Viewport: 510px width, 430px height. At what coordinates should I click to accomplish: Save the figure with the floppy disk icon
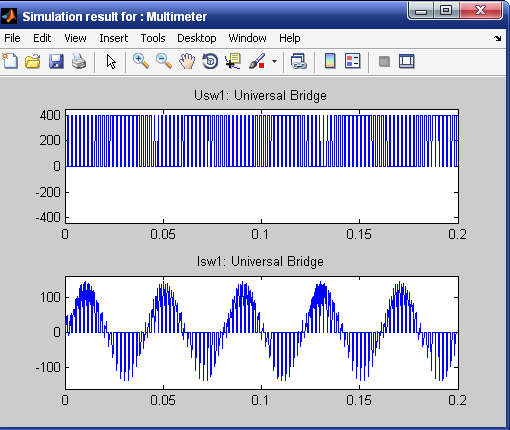tap(56, 62)
